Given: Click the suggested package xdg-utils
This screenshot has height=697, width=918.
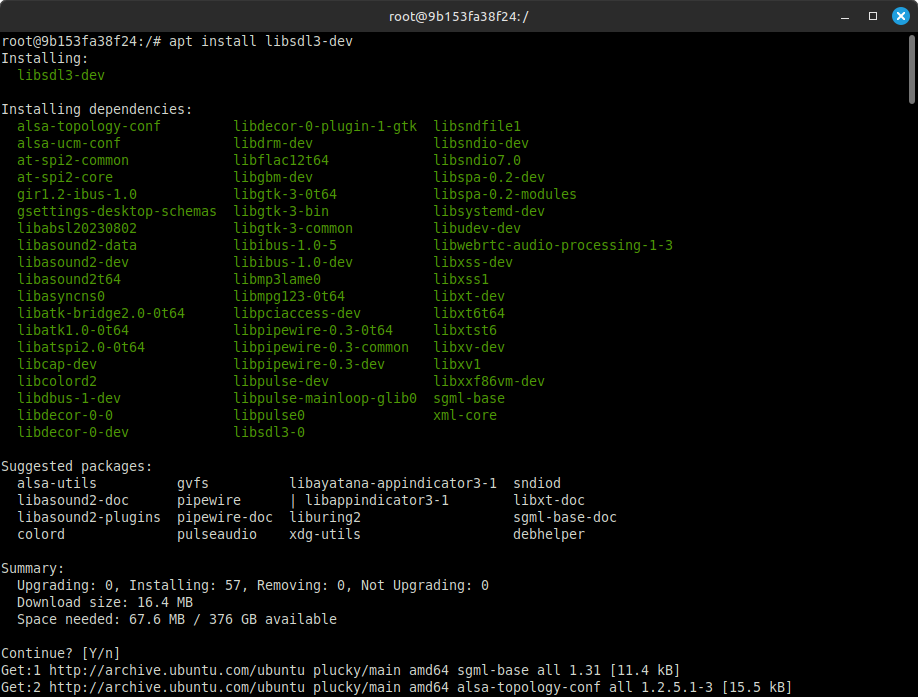Looking at the screenshot, I should point(325,533).
